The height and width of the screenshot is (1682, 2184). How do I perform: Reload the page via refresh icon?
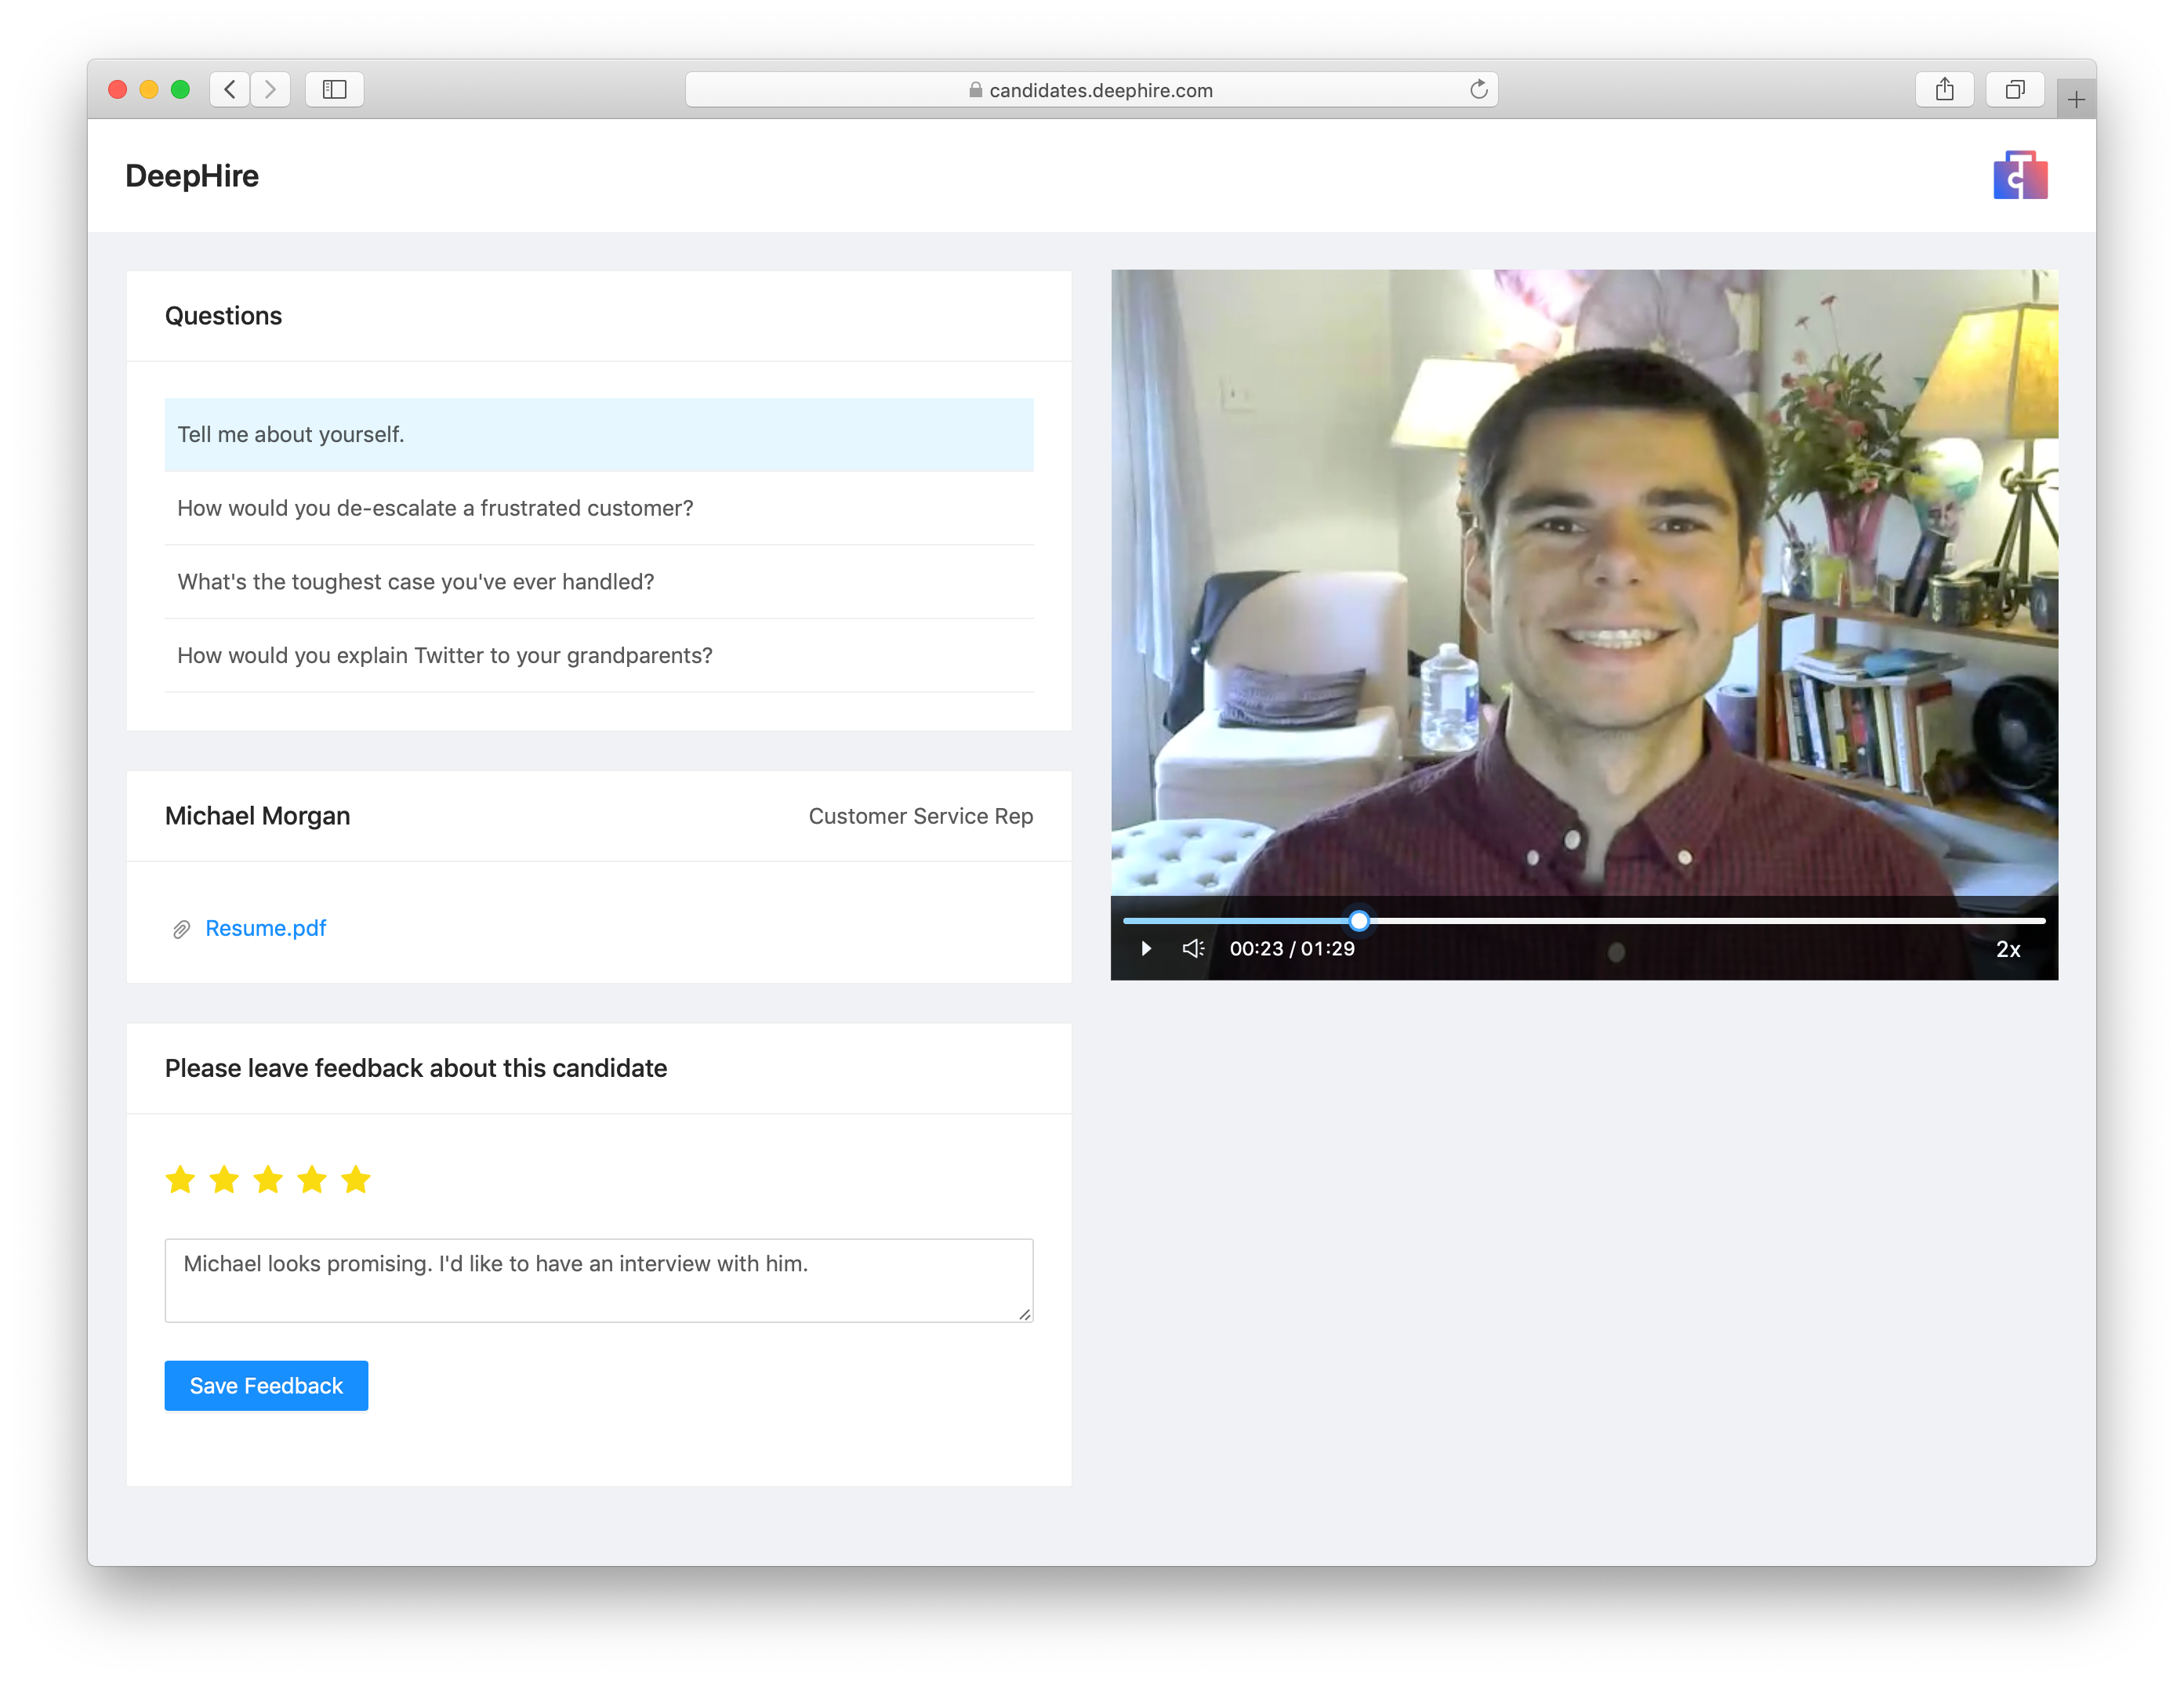coord(1478,90)
